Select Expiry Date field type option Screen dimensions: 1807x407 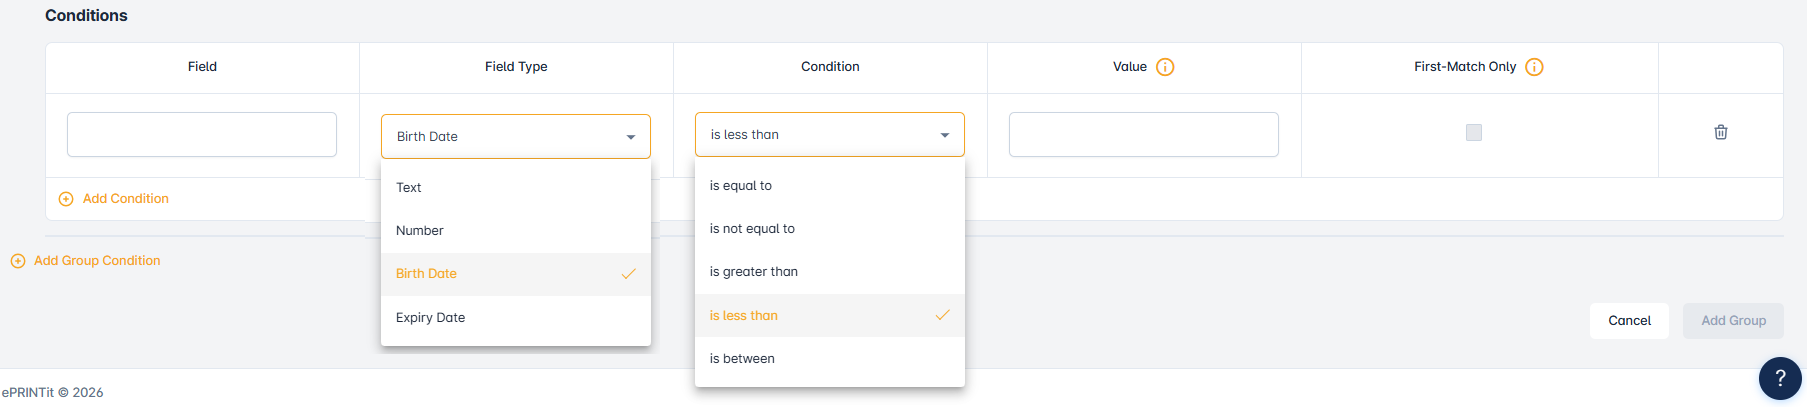(431, 318)
